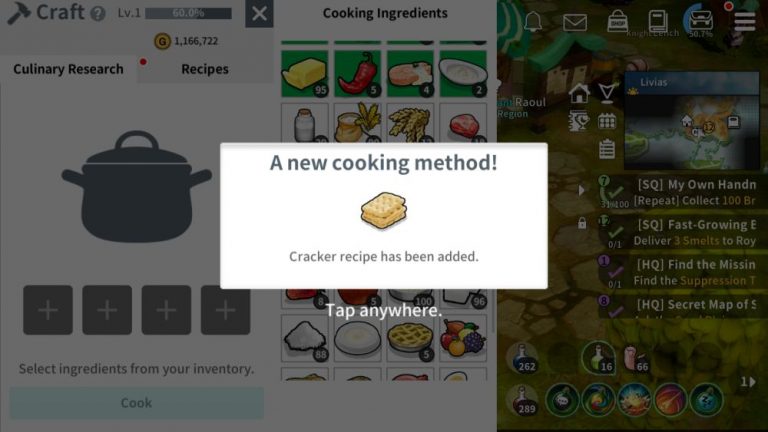
Task: Select the butter ingredient with 95
Action: [x=305, y=73]
